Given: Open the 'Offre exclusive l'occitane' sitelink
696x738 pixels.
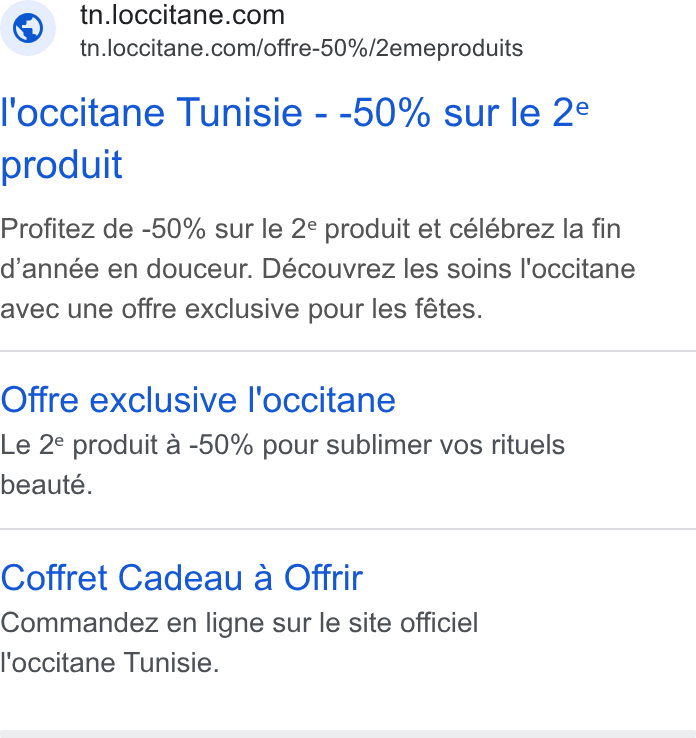Looking at the screenshot, I should (198, 400).
